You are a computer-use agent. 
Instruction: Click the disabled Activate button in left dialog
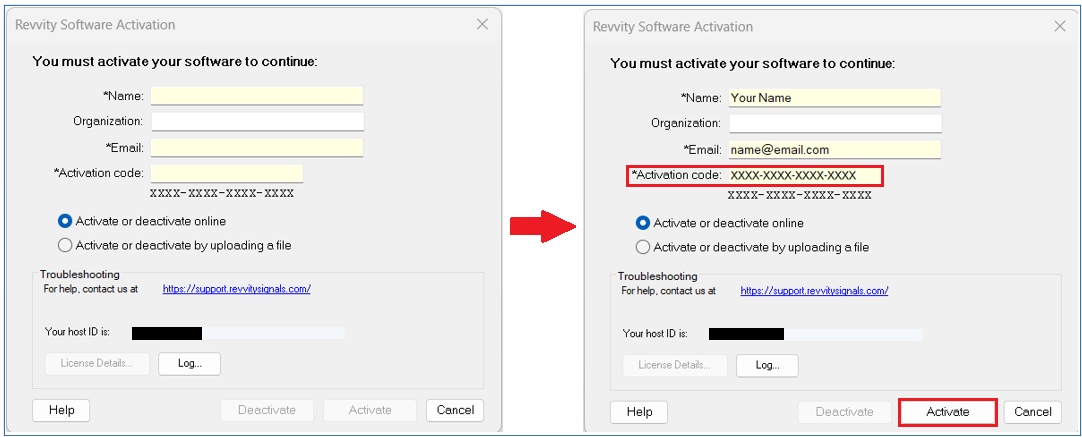tap(370, 410)
